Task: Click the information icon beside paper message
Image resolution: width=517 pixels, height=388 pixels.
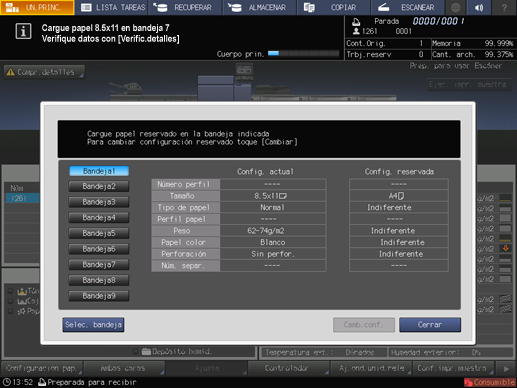Action: [x=23, y=31]
